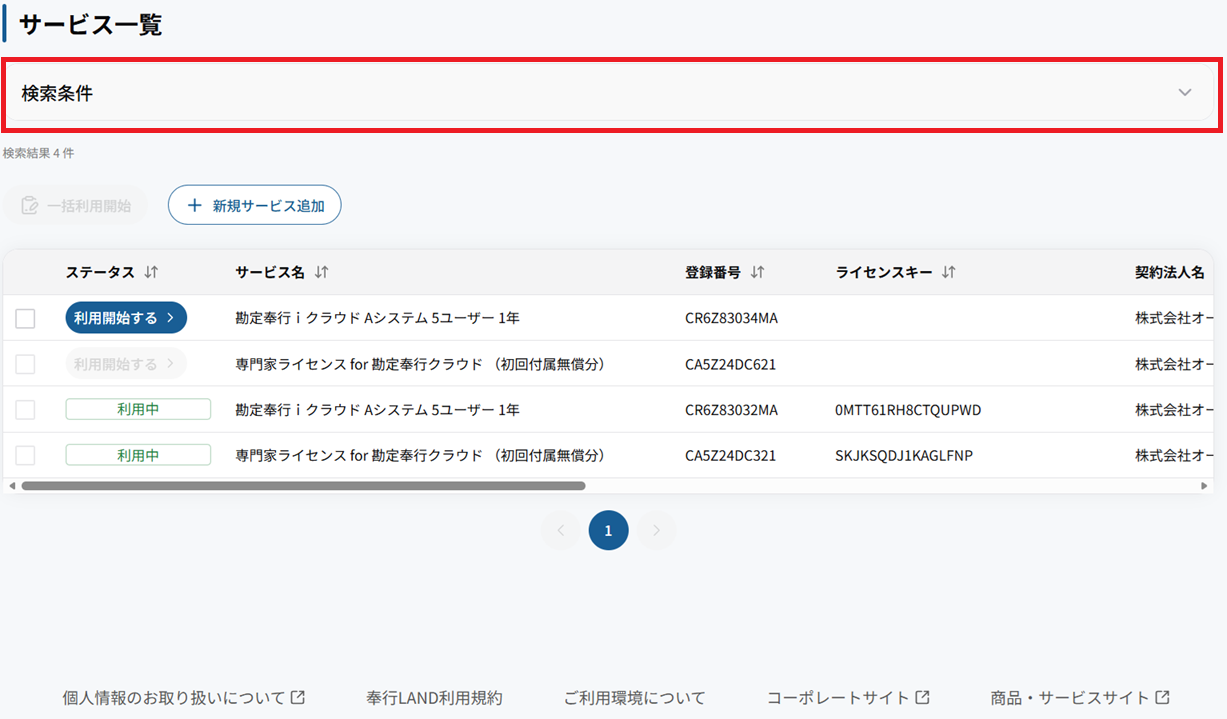
Task: Sort by 登録番号 column arrows
Action: click(x=757, y=272)
